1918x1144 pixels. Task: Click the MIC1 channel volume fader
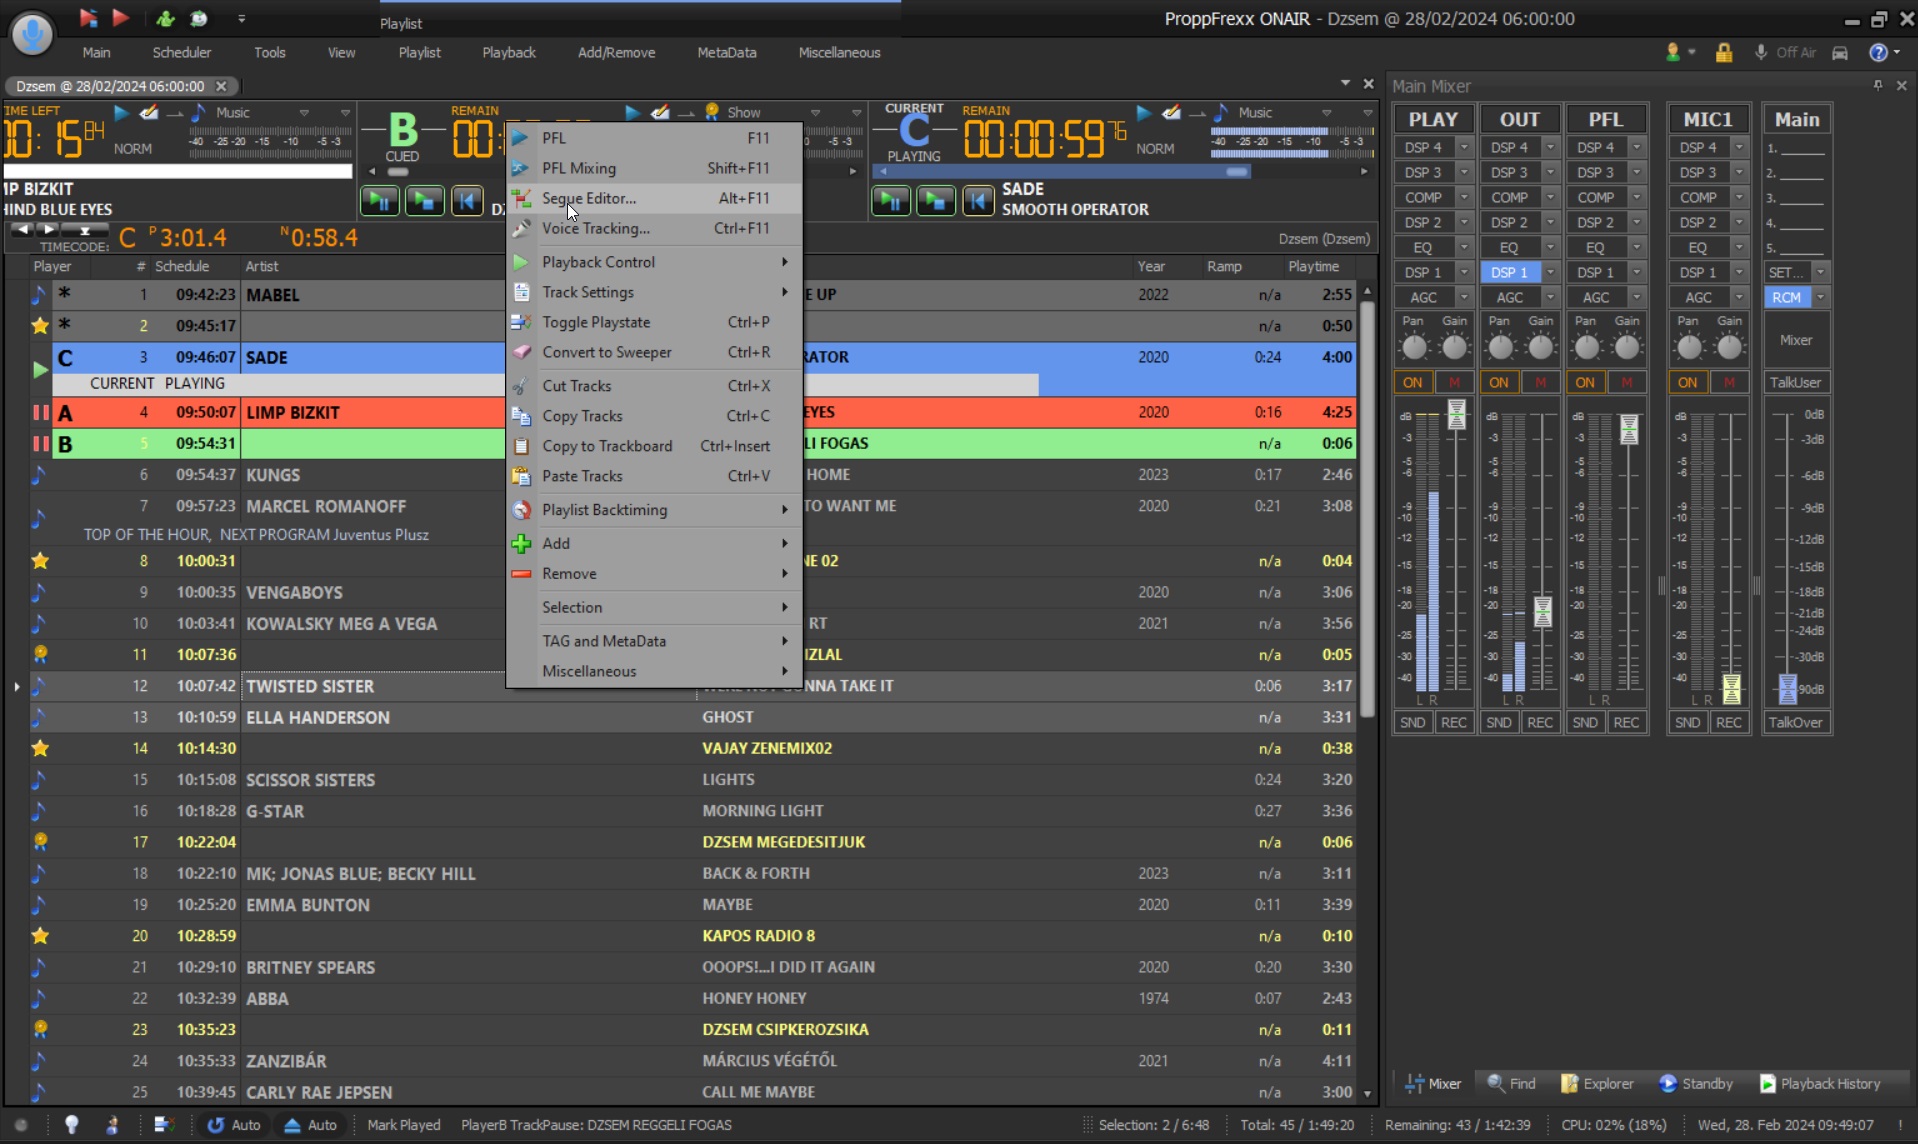pyautogui.click(x=1731, y=688)
